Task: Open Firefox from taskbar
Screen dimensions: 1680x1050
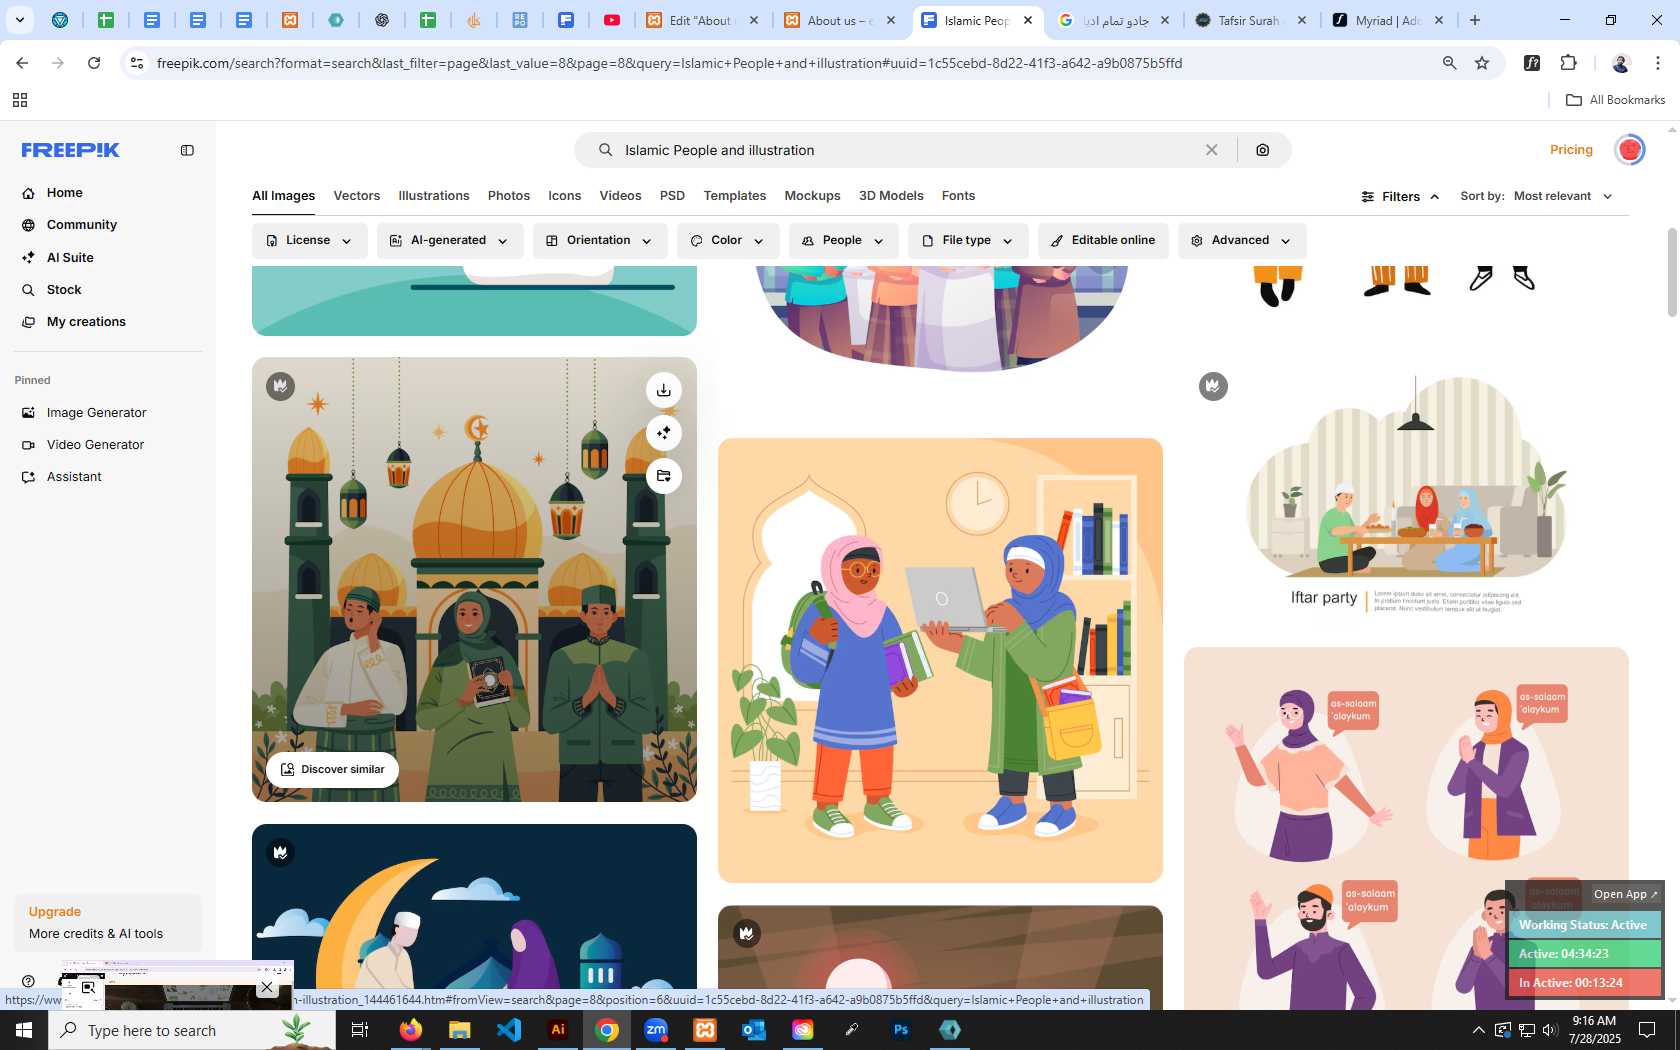Action: (x=411, y=1030)
